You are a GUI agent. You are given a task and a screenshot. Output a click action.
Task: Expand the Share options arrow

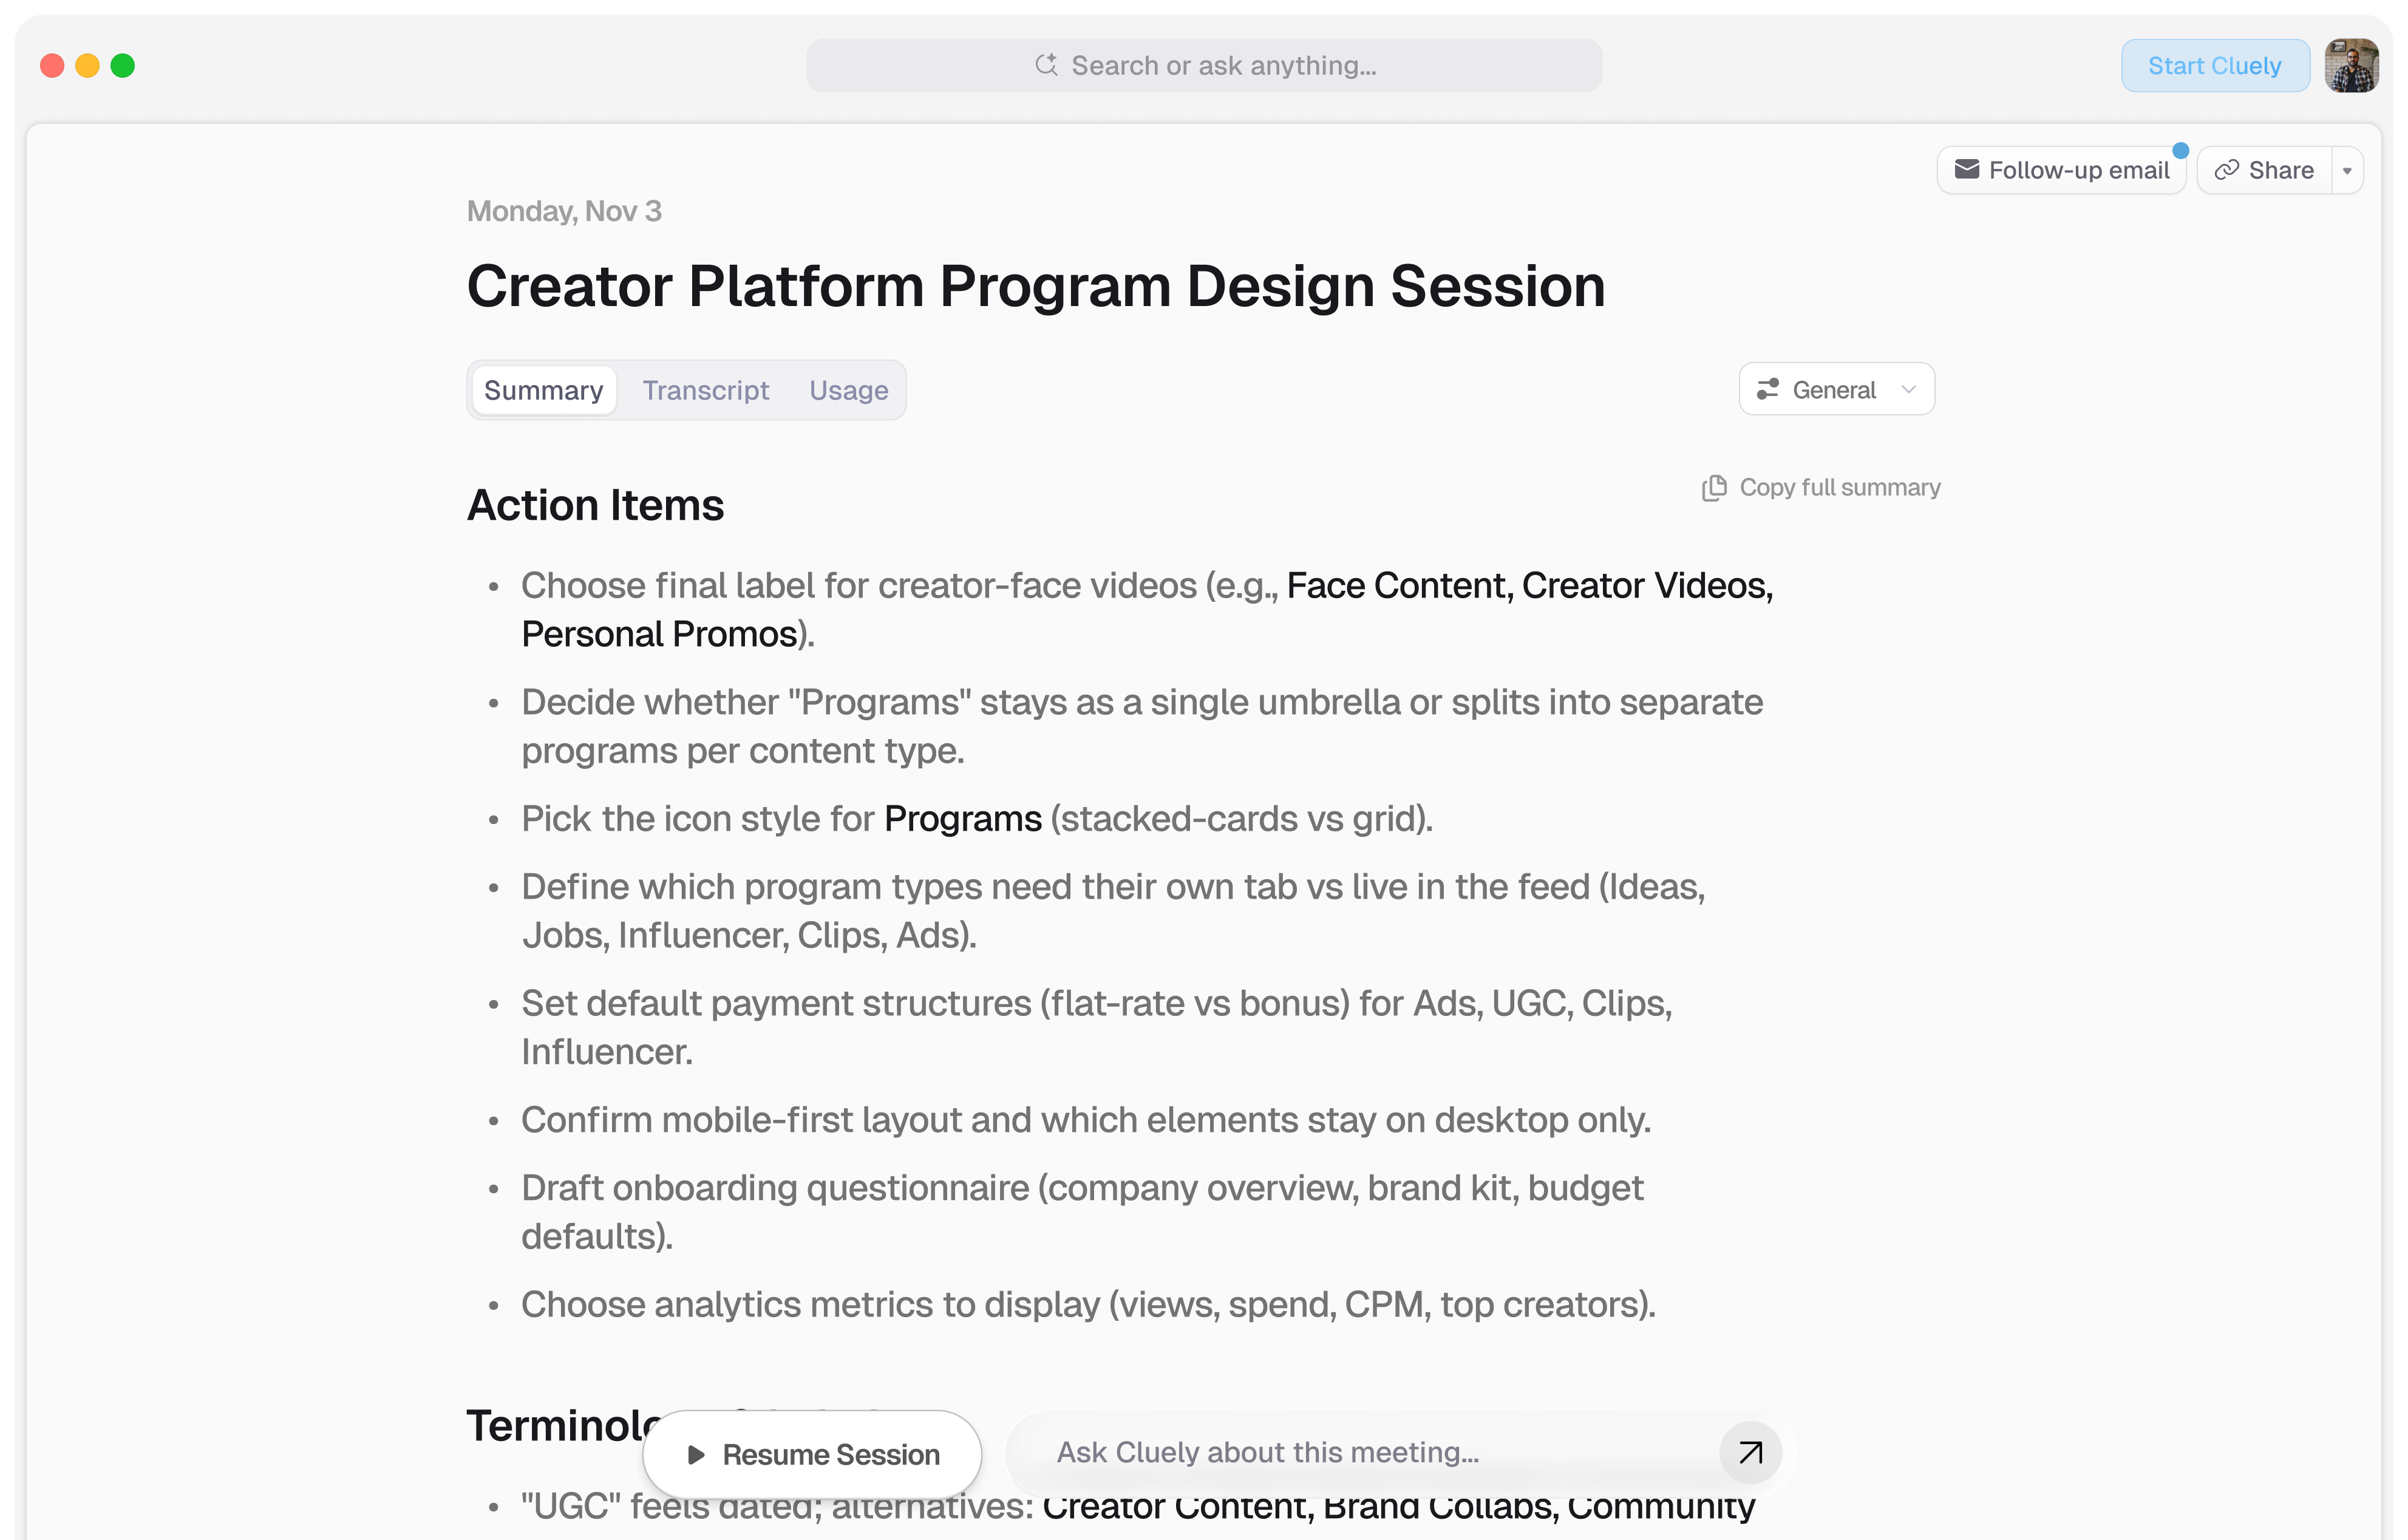coord(2347,170)
